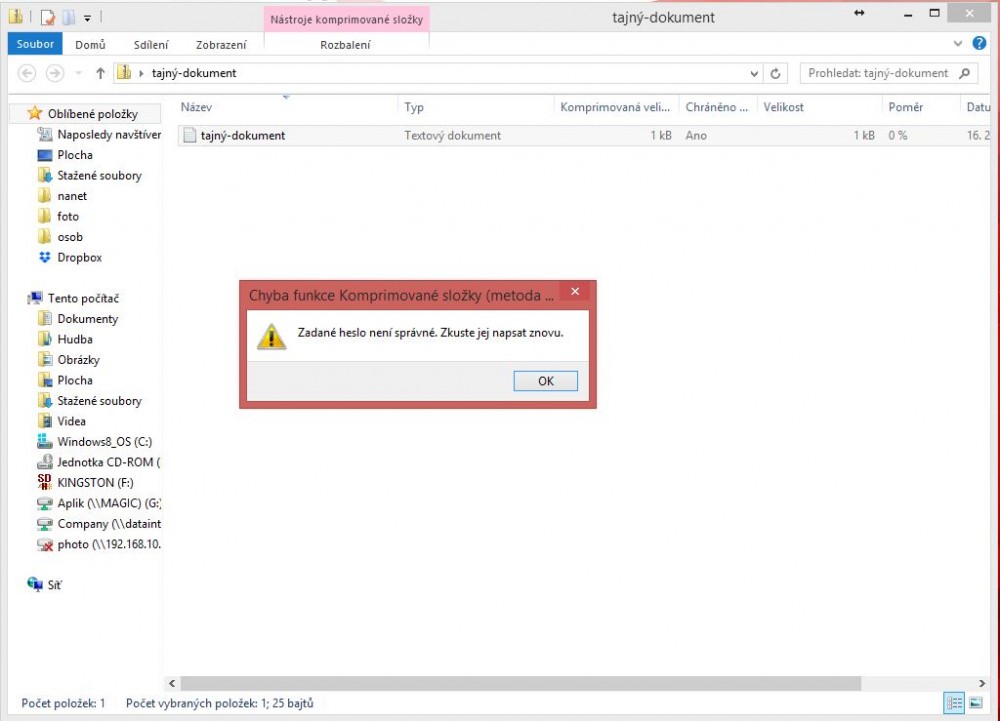
Task: Expand the ribbon with the chevron
Action: tap(958, 44)
